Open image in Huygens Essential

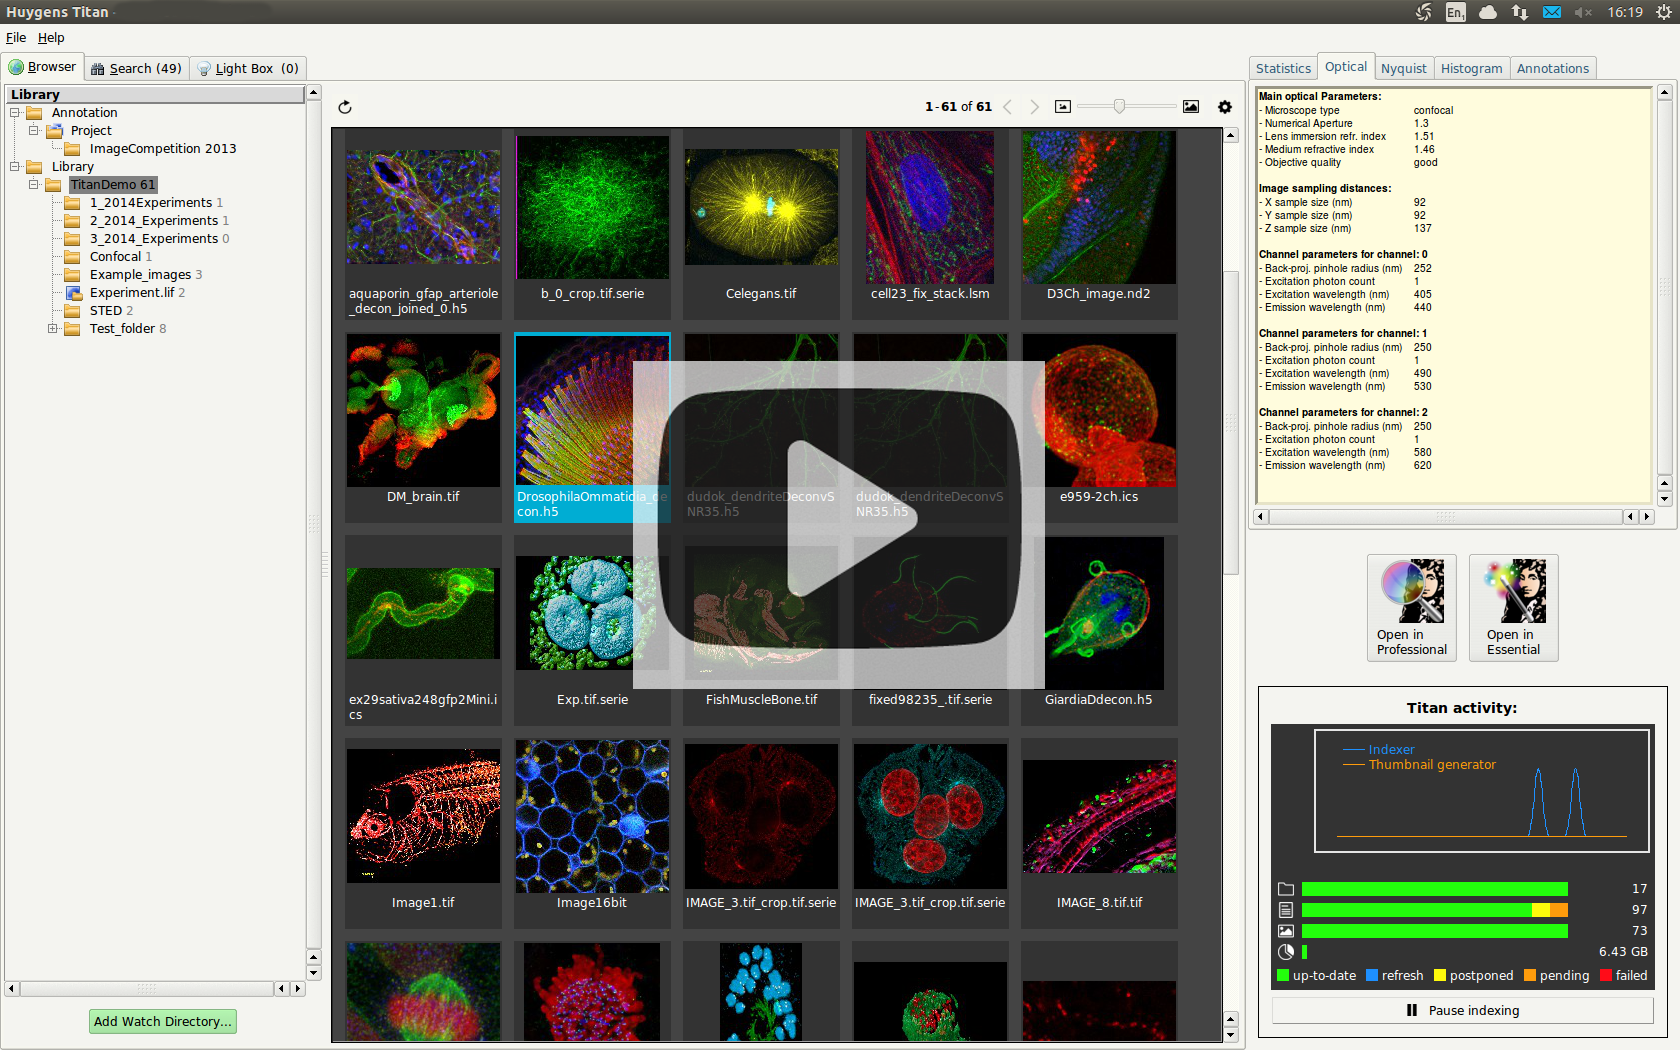tap(1513, 608)
